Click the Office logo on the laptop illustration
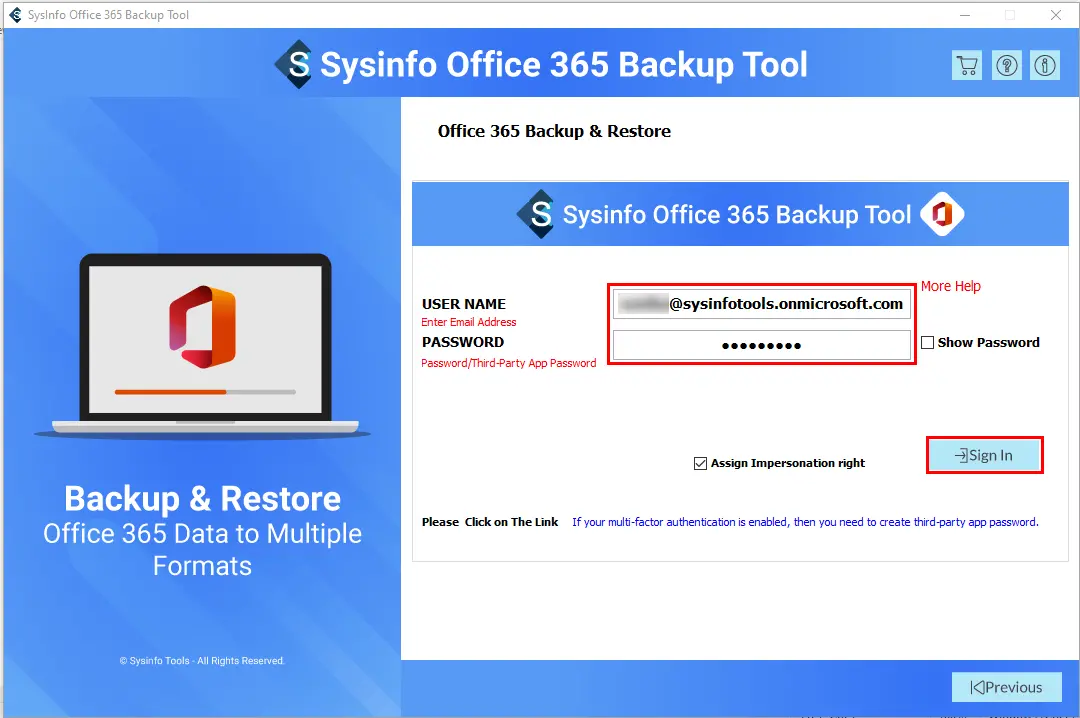This screenshot has width=1080, height=718. [202, 327]
